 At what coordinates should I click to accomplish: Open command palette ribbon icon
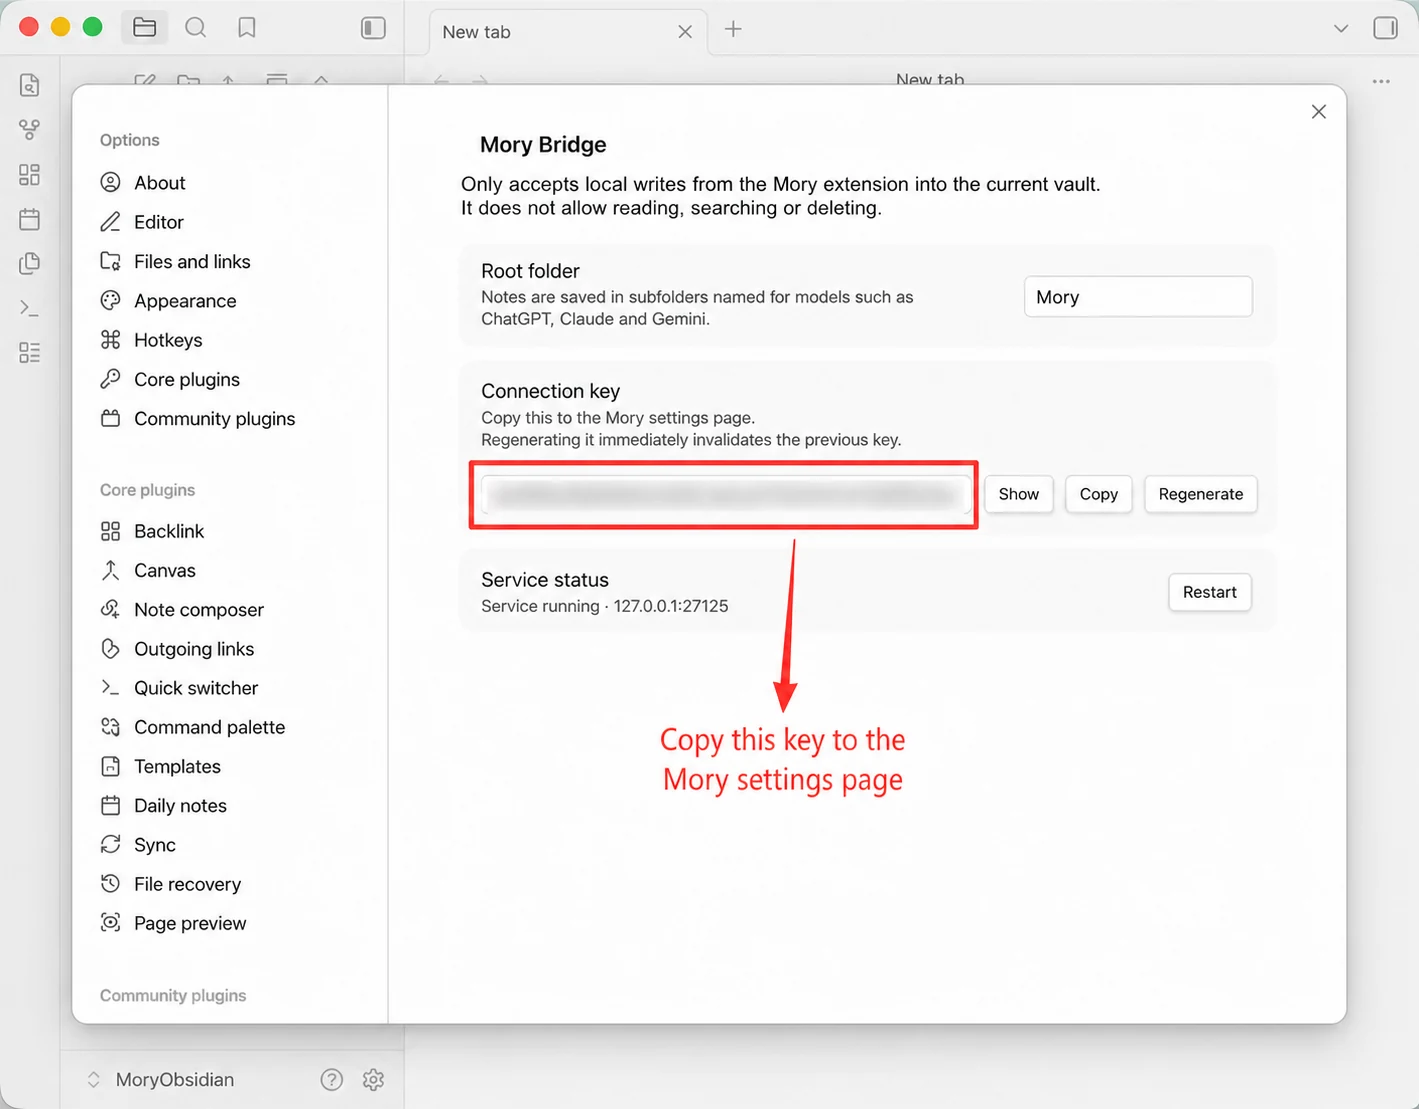tap(30, 308)
